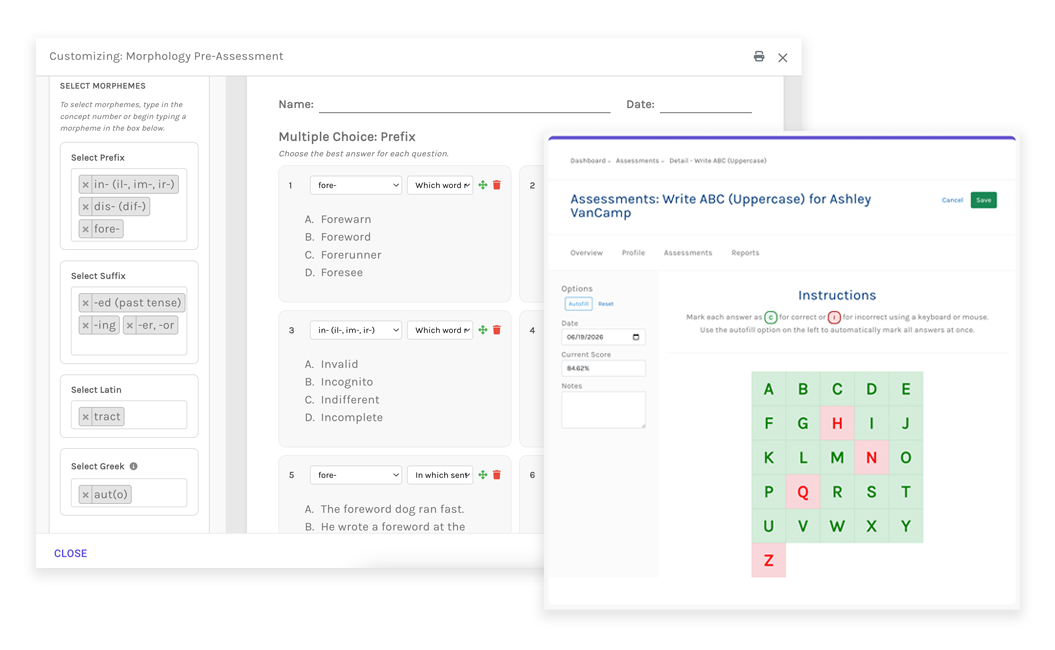Click the green Save button
This screenshot has width=1055, height=650.
coord(983,200)
